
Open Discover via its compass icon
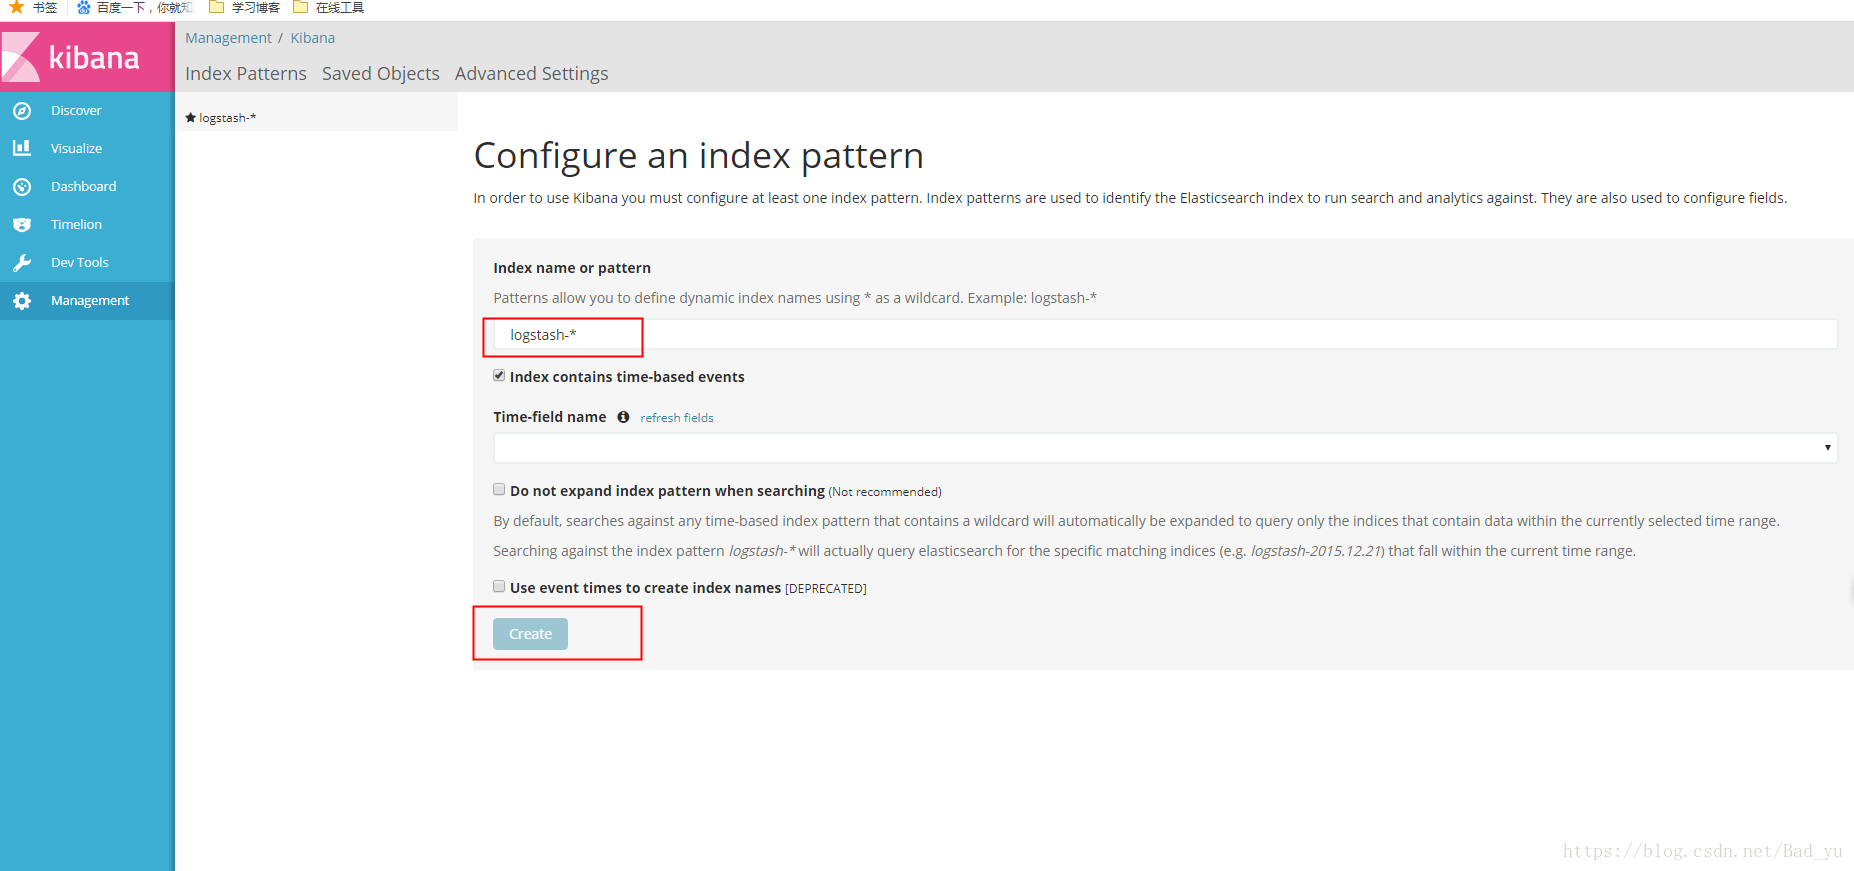(x=22, y=111)
